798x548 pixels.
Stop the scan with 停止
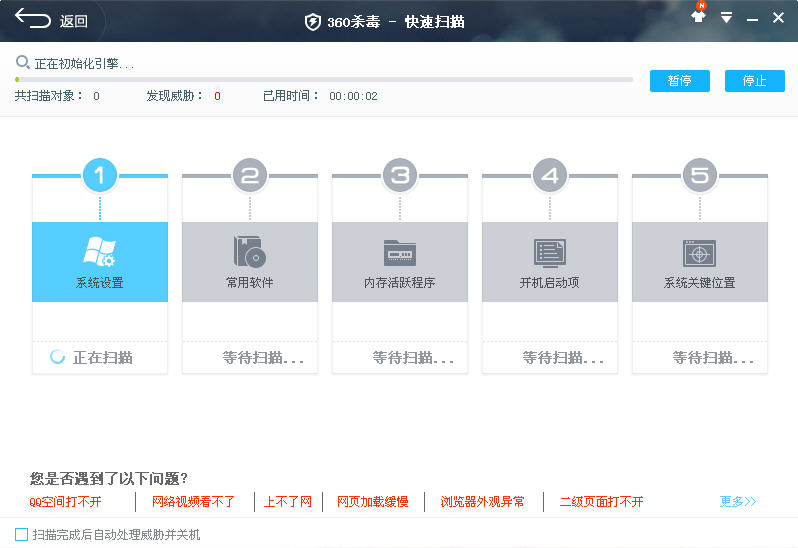click(754, 81)
